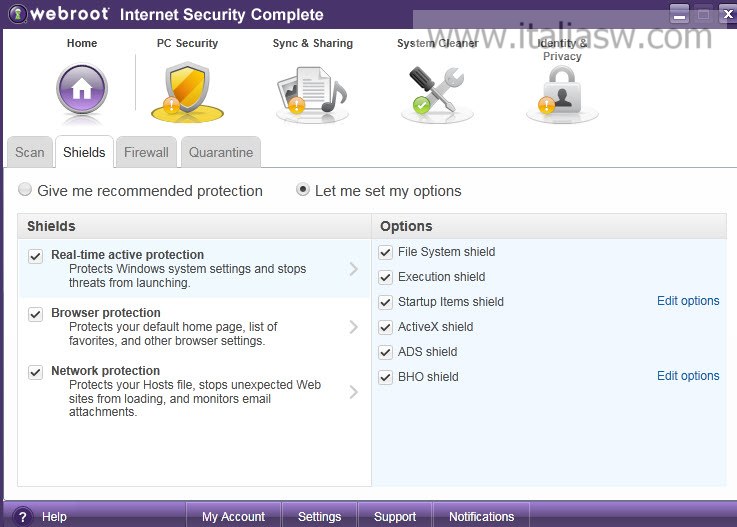Click the ADS shield label
The image size is (737, 527).
[427, 352]
